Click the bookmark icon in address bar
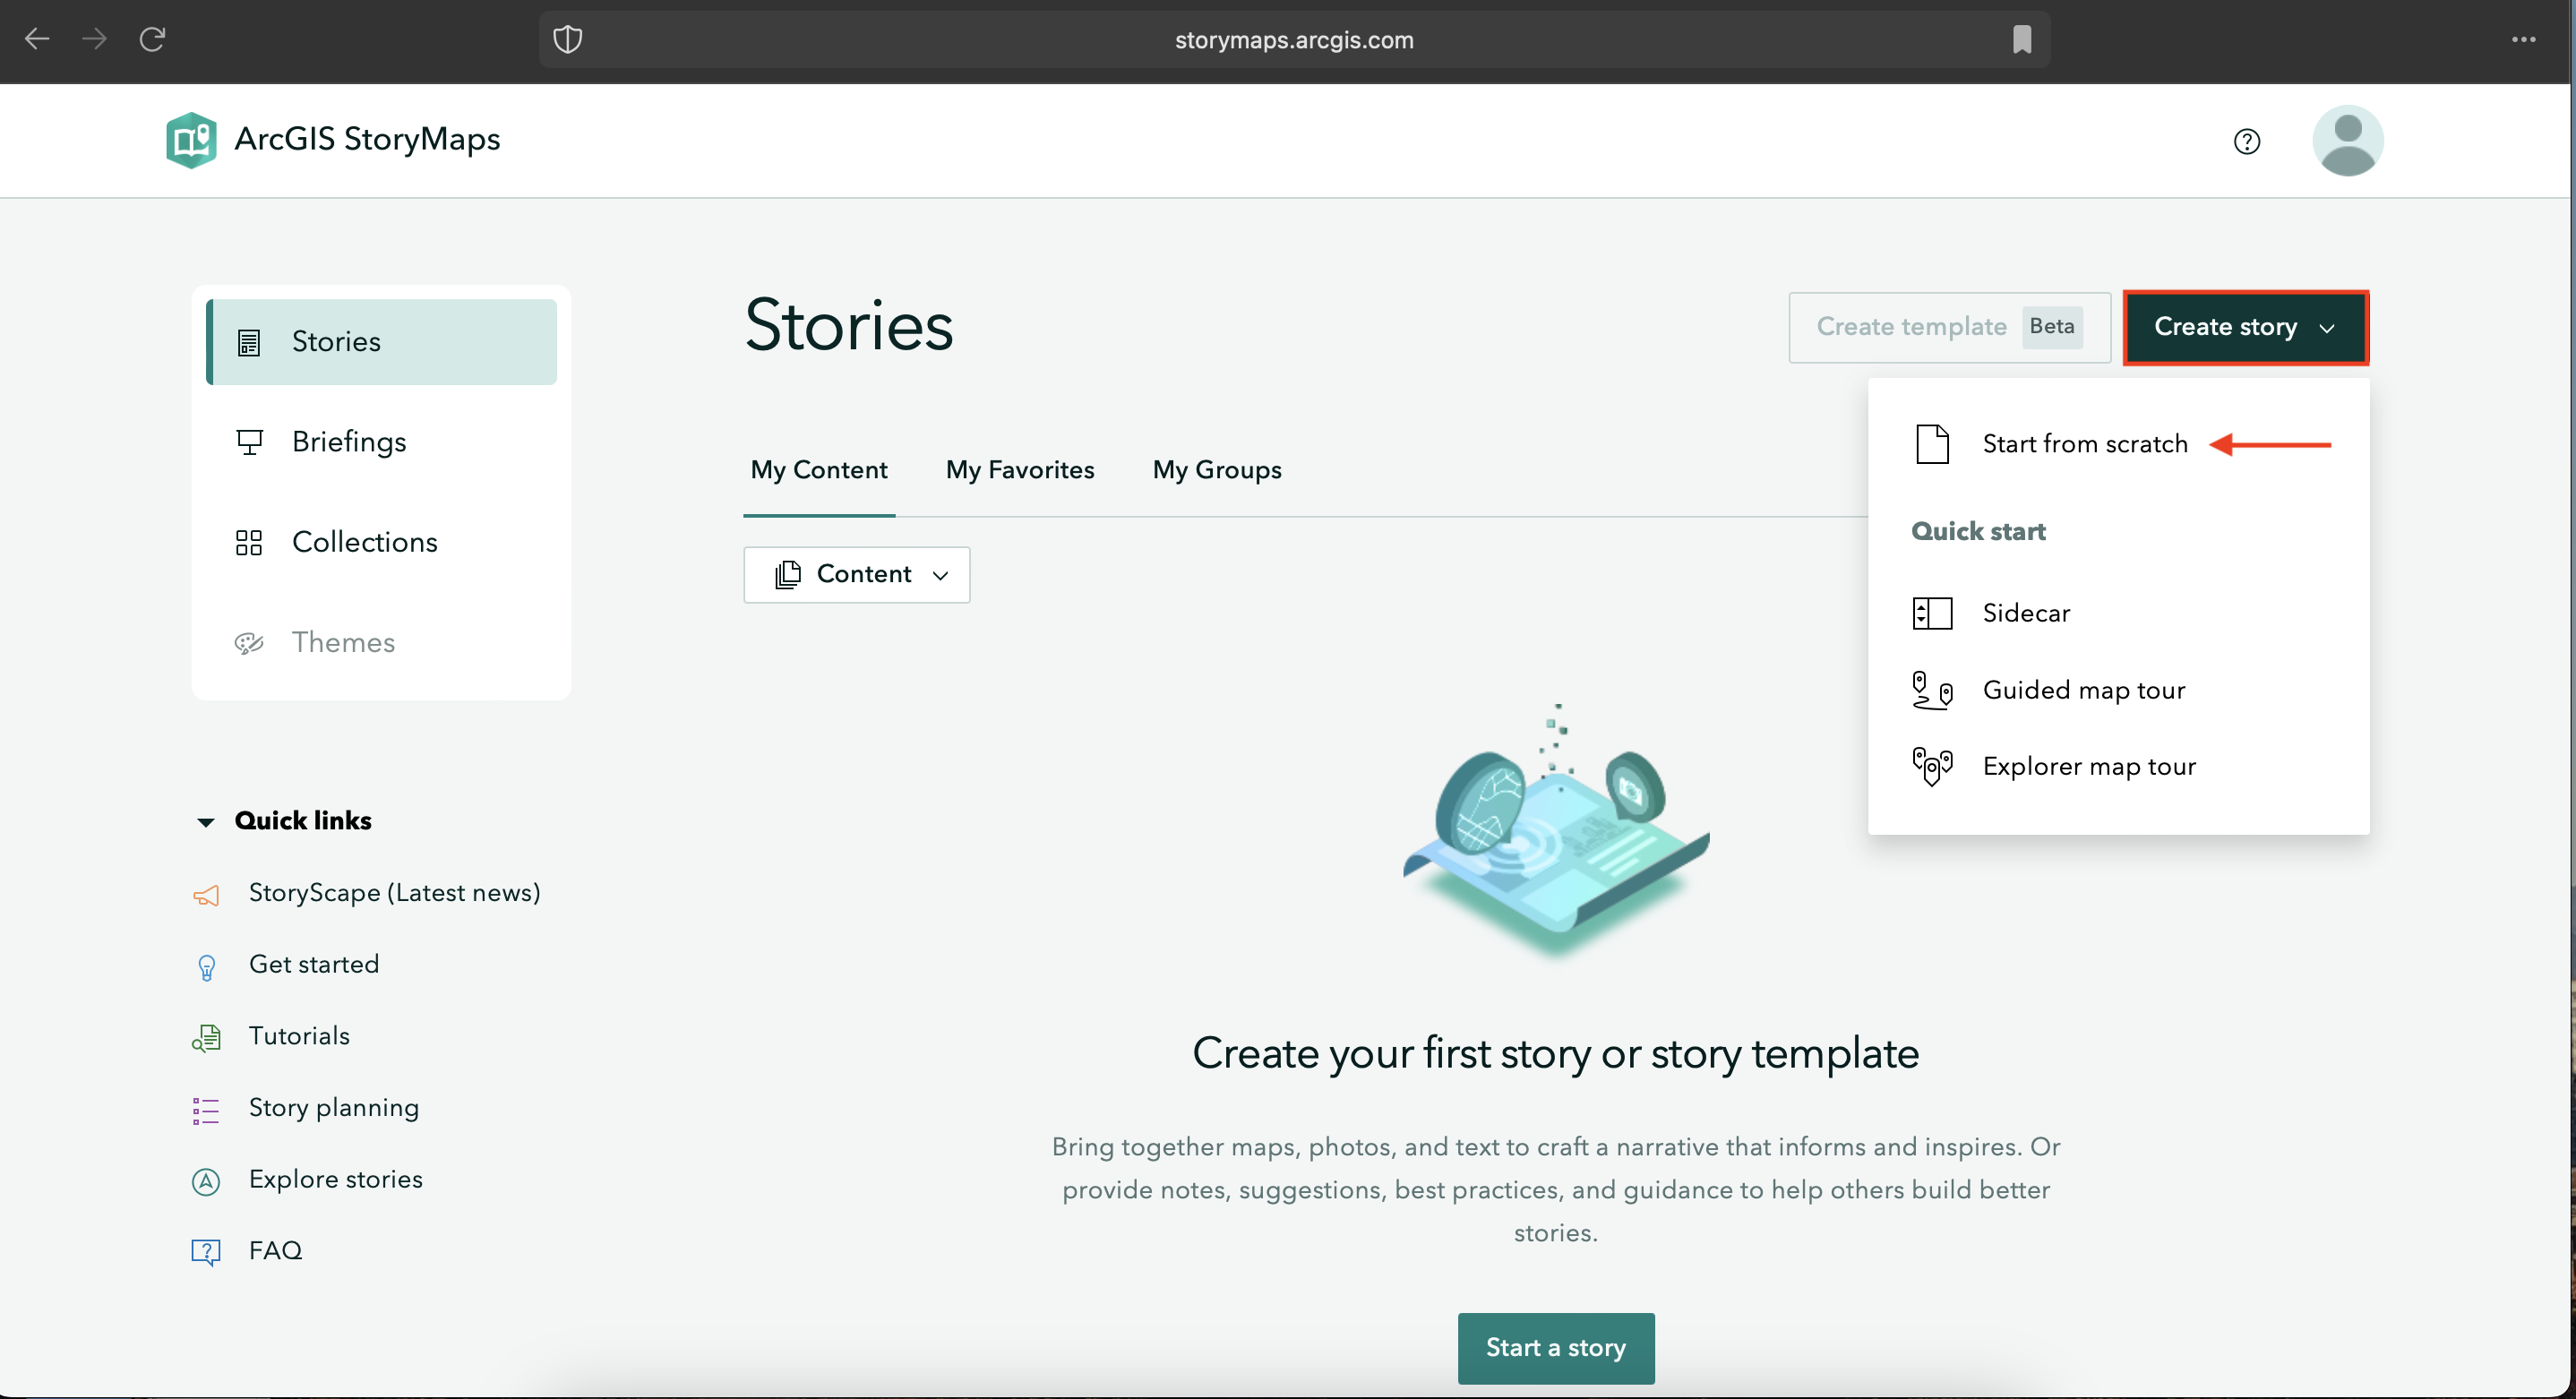This screenshot has width=2576, height=1399. click(x=2021, y=40)
